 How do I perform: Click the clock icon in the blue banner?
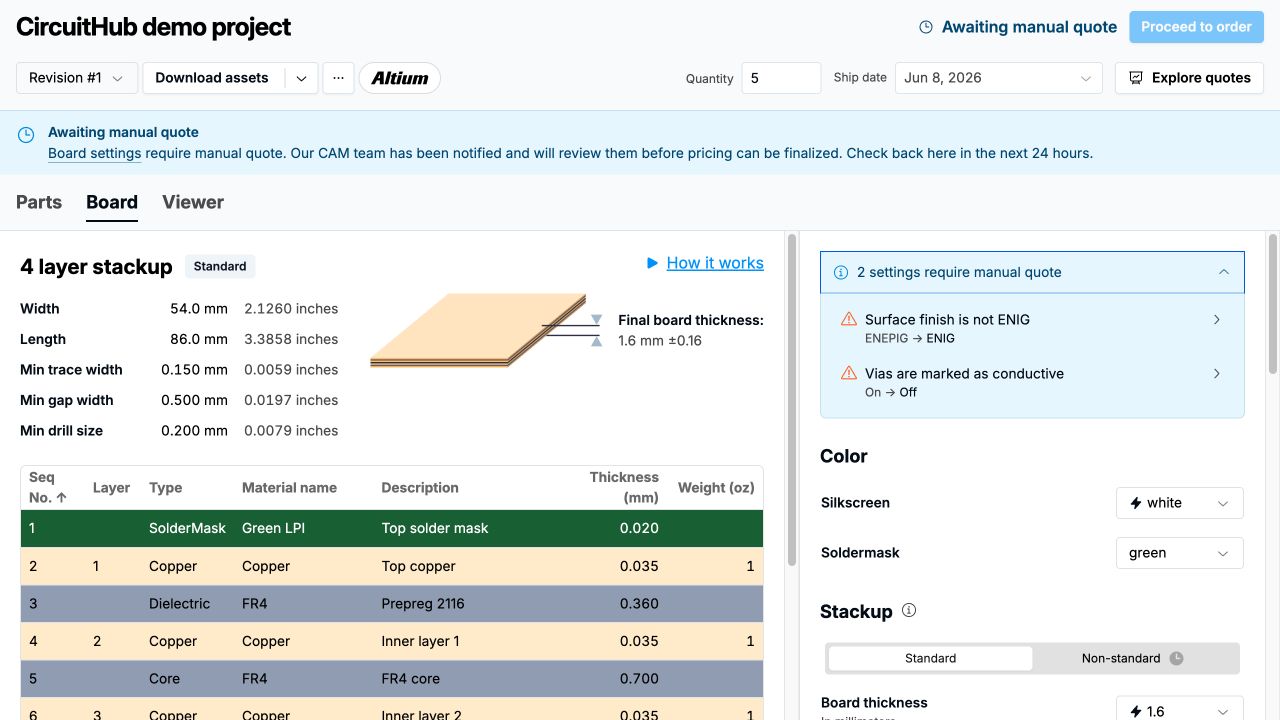[27, 134]
